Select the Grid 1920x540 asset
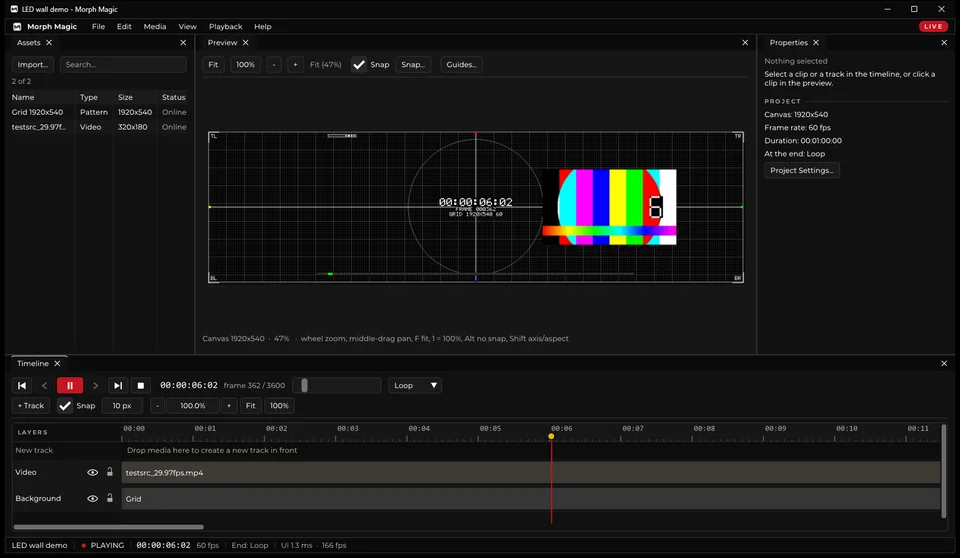The width and height of the screenshot is (960, 558). (x=99, y=112)
